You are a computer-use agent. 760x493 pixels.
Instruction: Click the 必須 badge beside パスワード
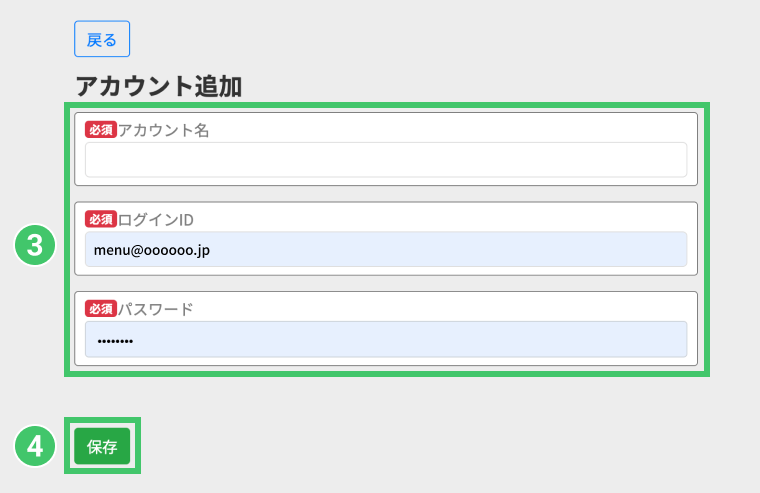tap(100, 308)
